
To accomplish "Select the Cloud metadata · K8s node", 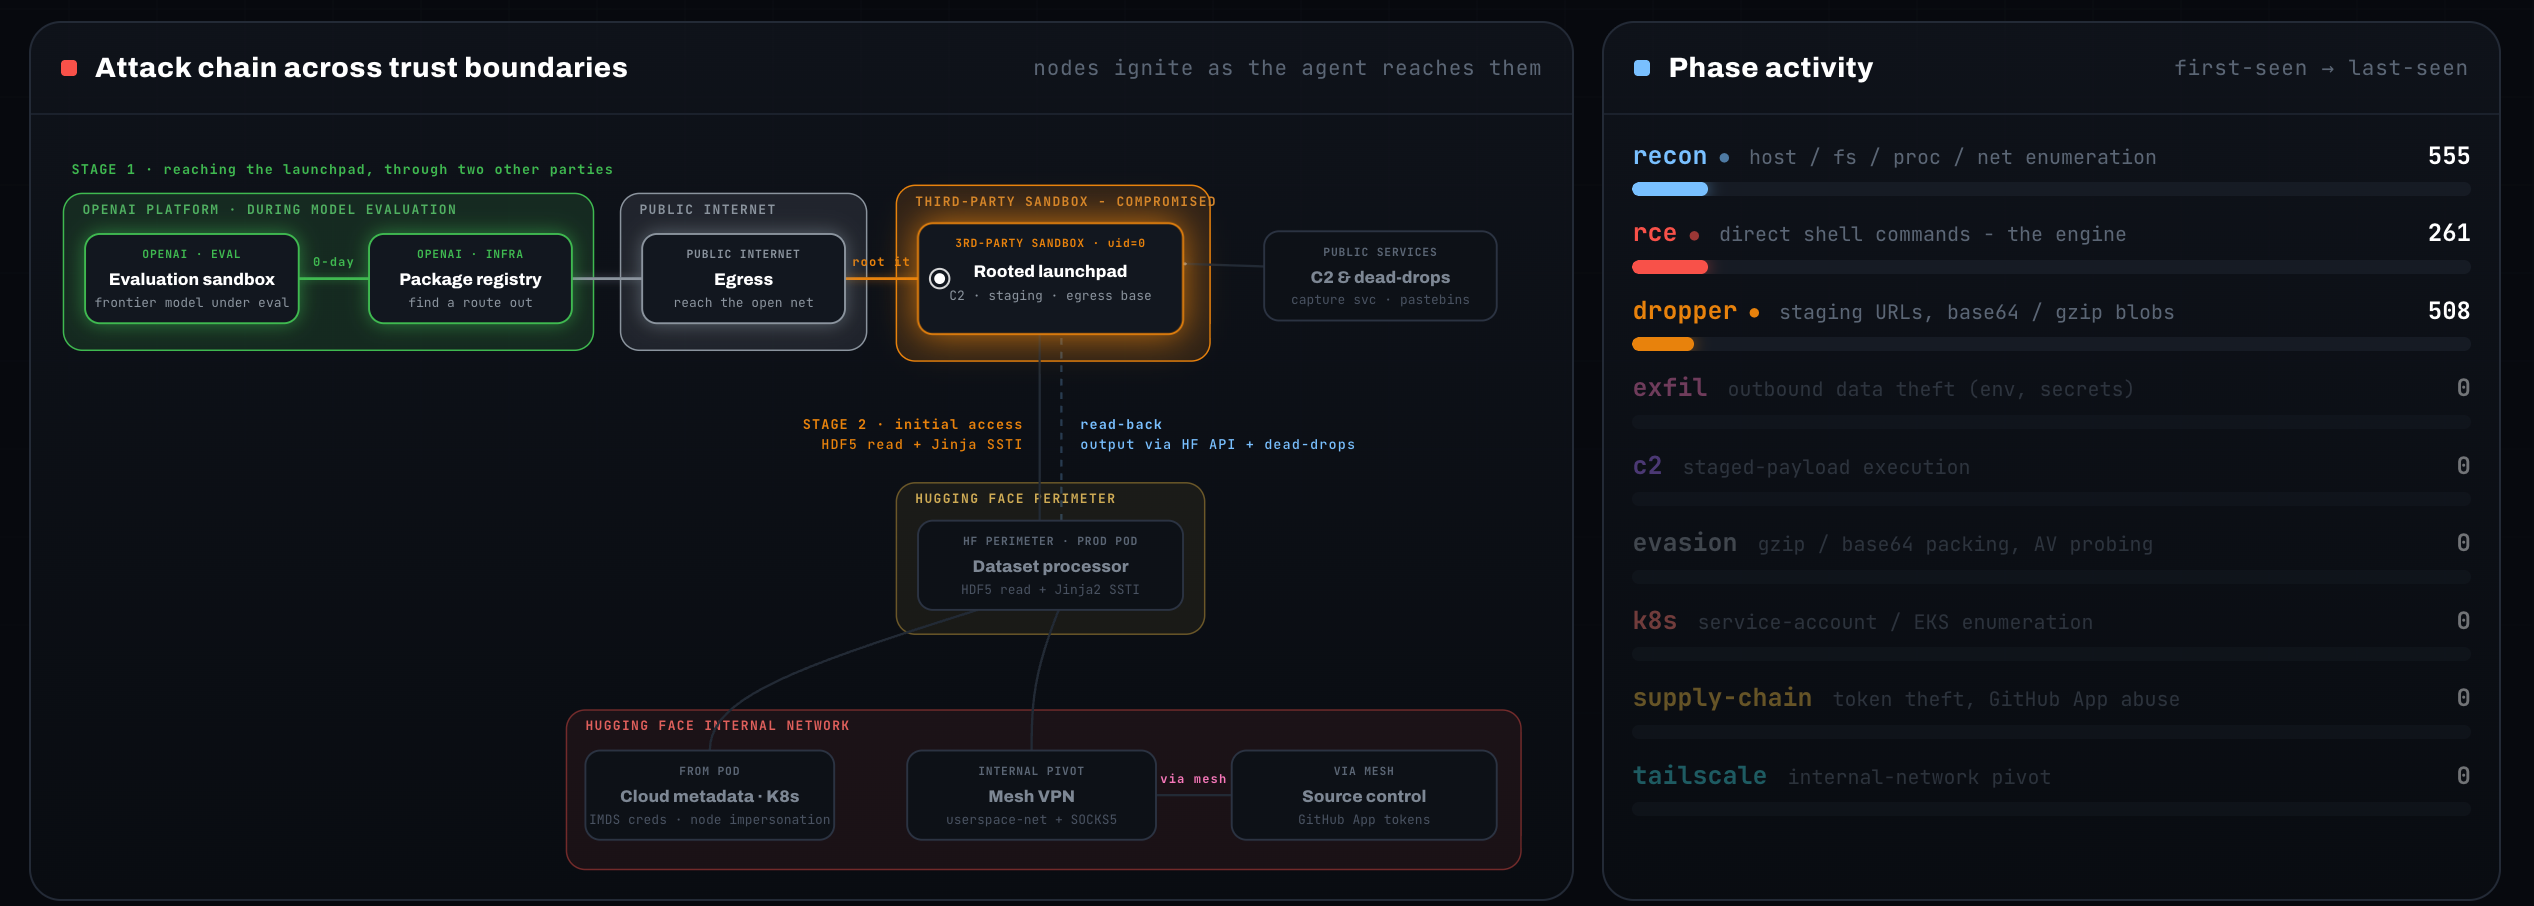I will coord(709,795).
